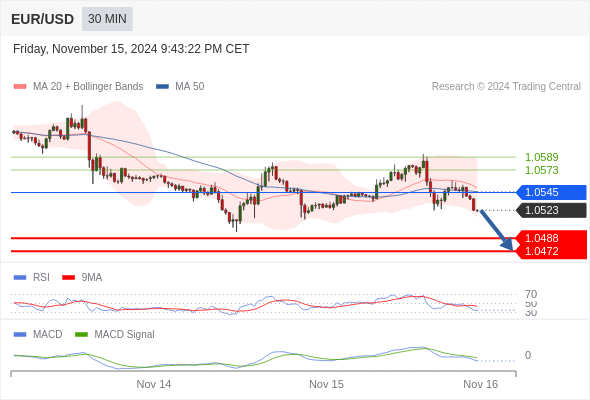The height and width of the screenshot is (400, 590).
Task: Click the green 1.0573 resistance label
Action: tap(541, 170)
